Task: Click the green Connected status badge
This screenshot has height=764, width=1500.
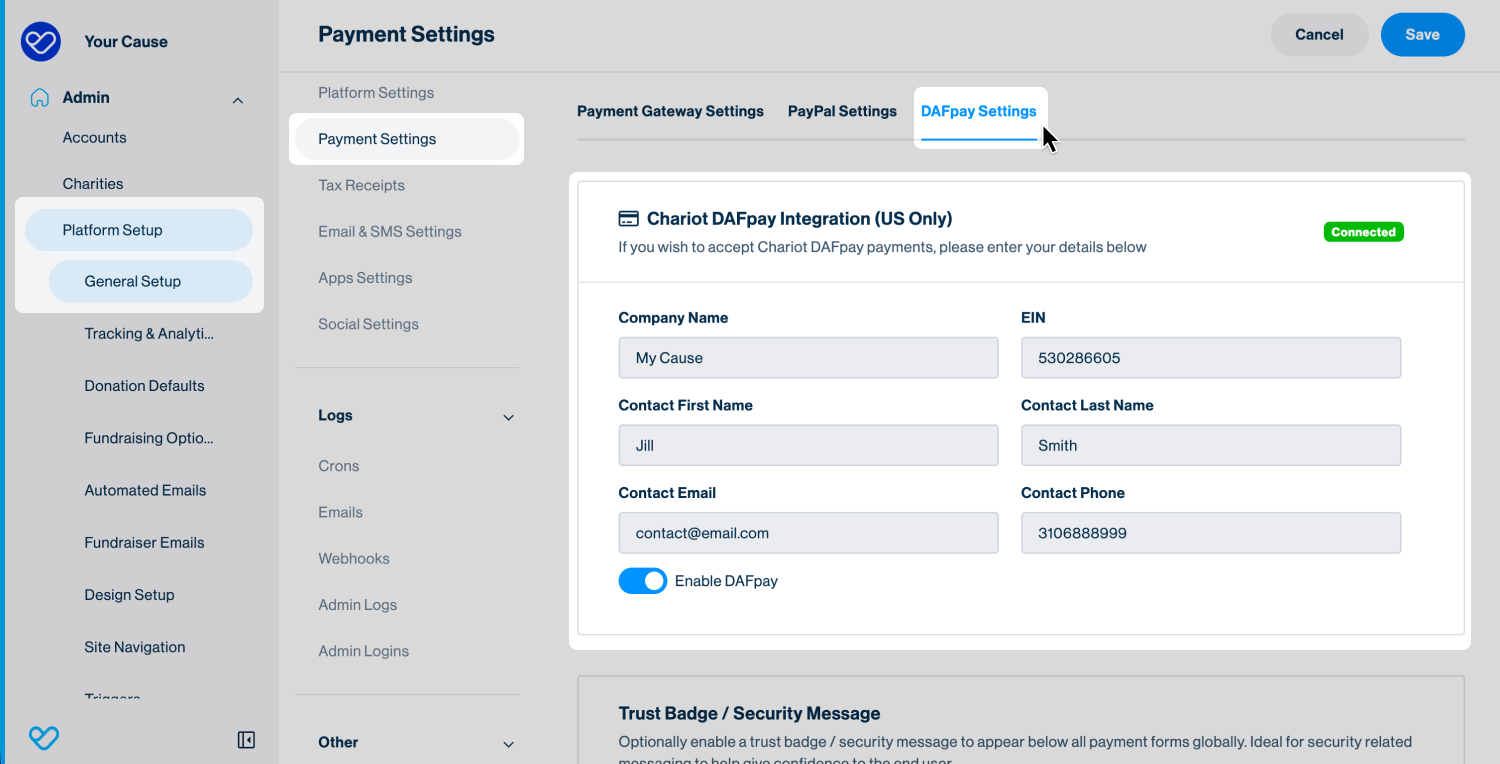Action: [x=1363, y=232]
